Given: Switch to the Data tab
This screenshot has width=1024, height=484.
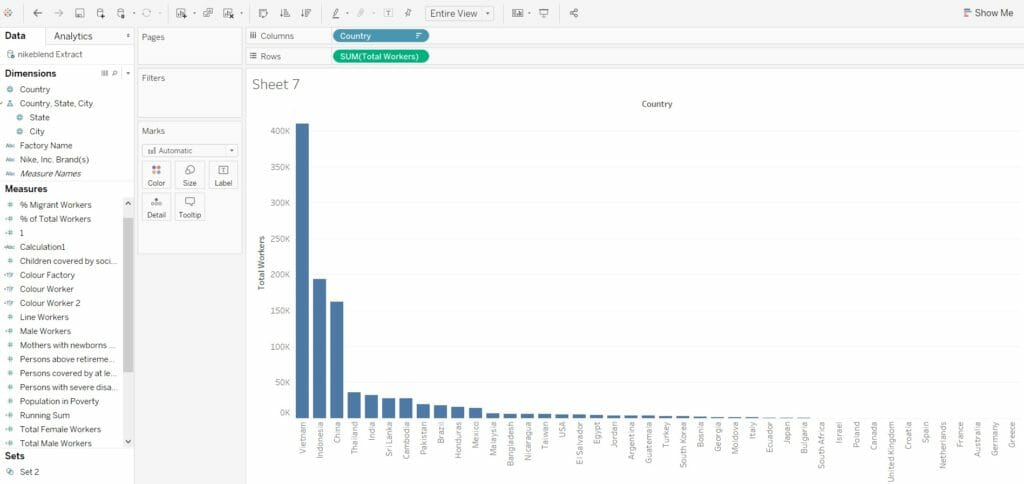Looking at the screenshot, I should click(x=15, y=36).
